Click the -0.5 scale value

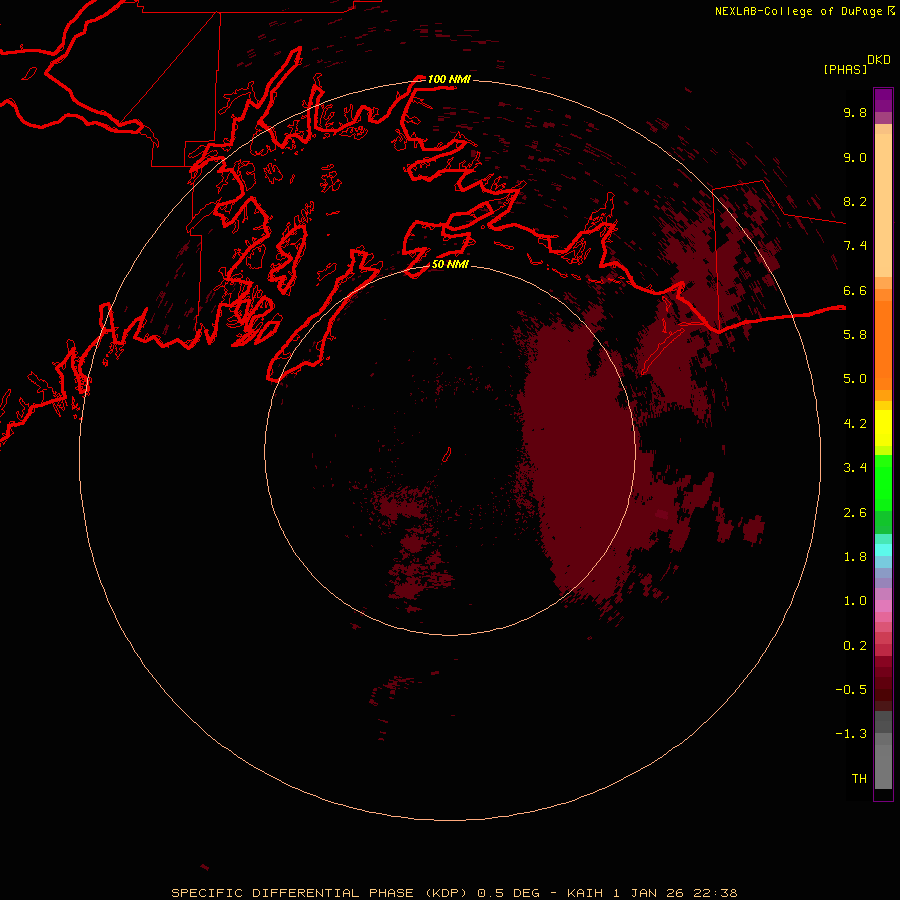tap(851, 690)
